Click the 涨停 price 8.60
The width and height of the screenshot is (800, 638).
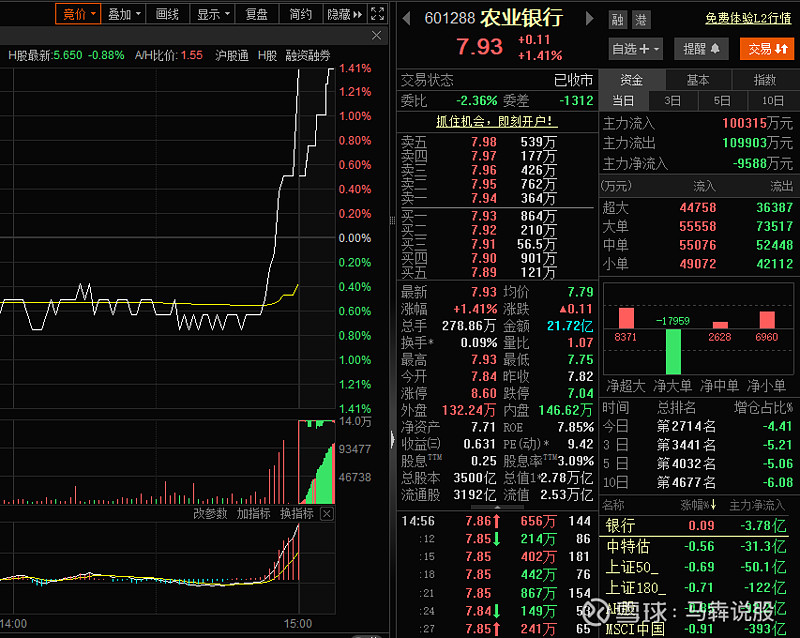[484, 394]
